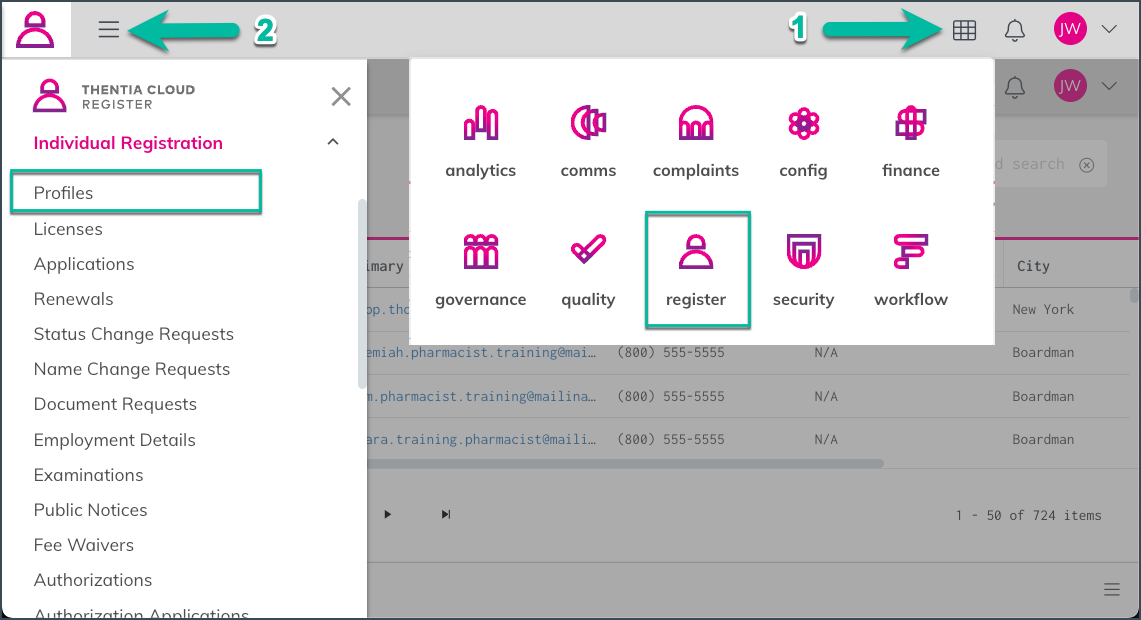Open the comms app

pos(588,143)
